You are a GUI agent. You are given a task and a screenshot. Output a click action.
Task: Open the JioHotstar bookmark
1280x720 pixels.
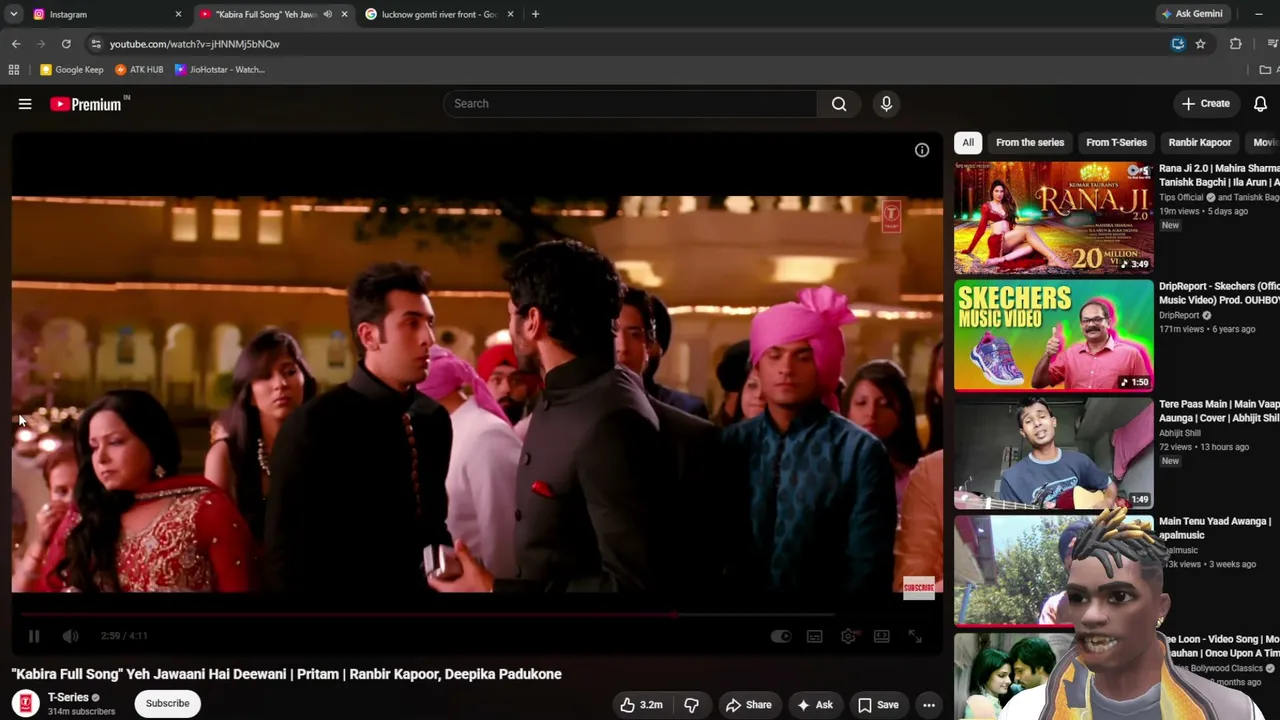220,70
